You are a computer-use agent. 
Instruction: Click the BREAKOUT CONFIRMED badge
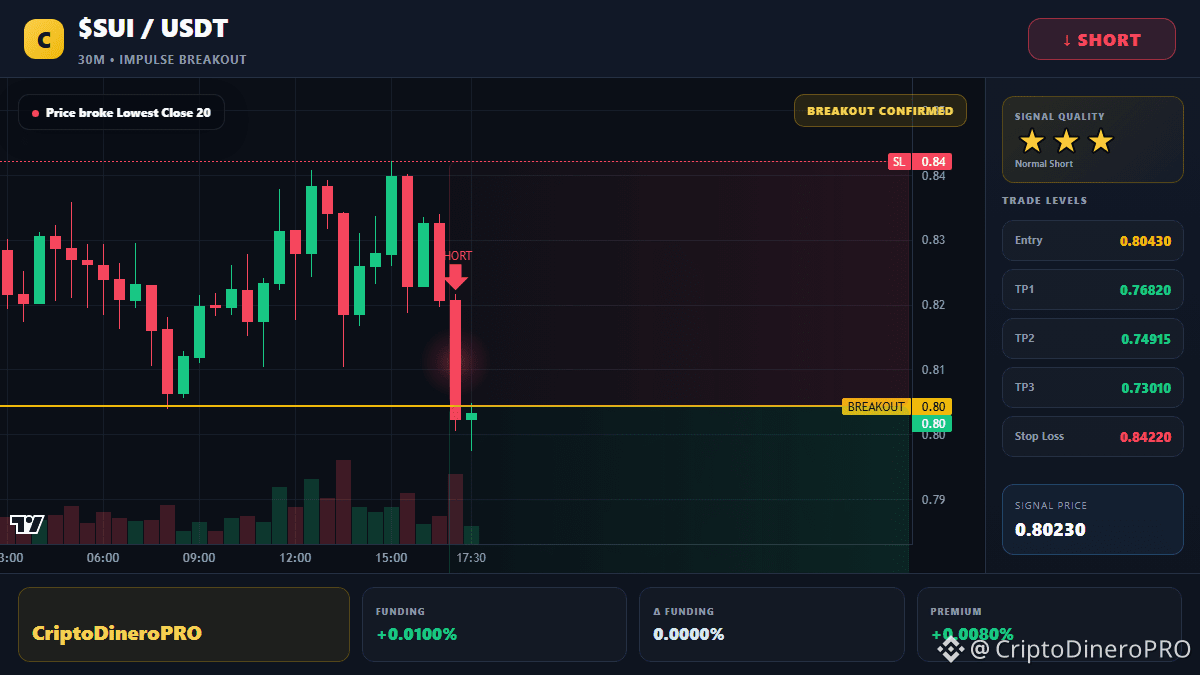880,111
